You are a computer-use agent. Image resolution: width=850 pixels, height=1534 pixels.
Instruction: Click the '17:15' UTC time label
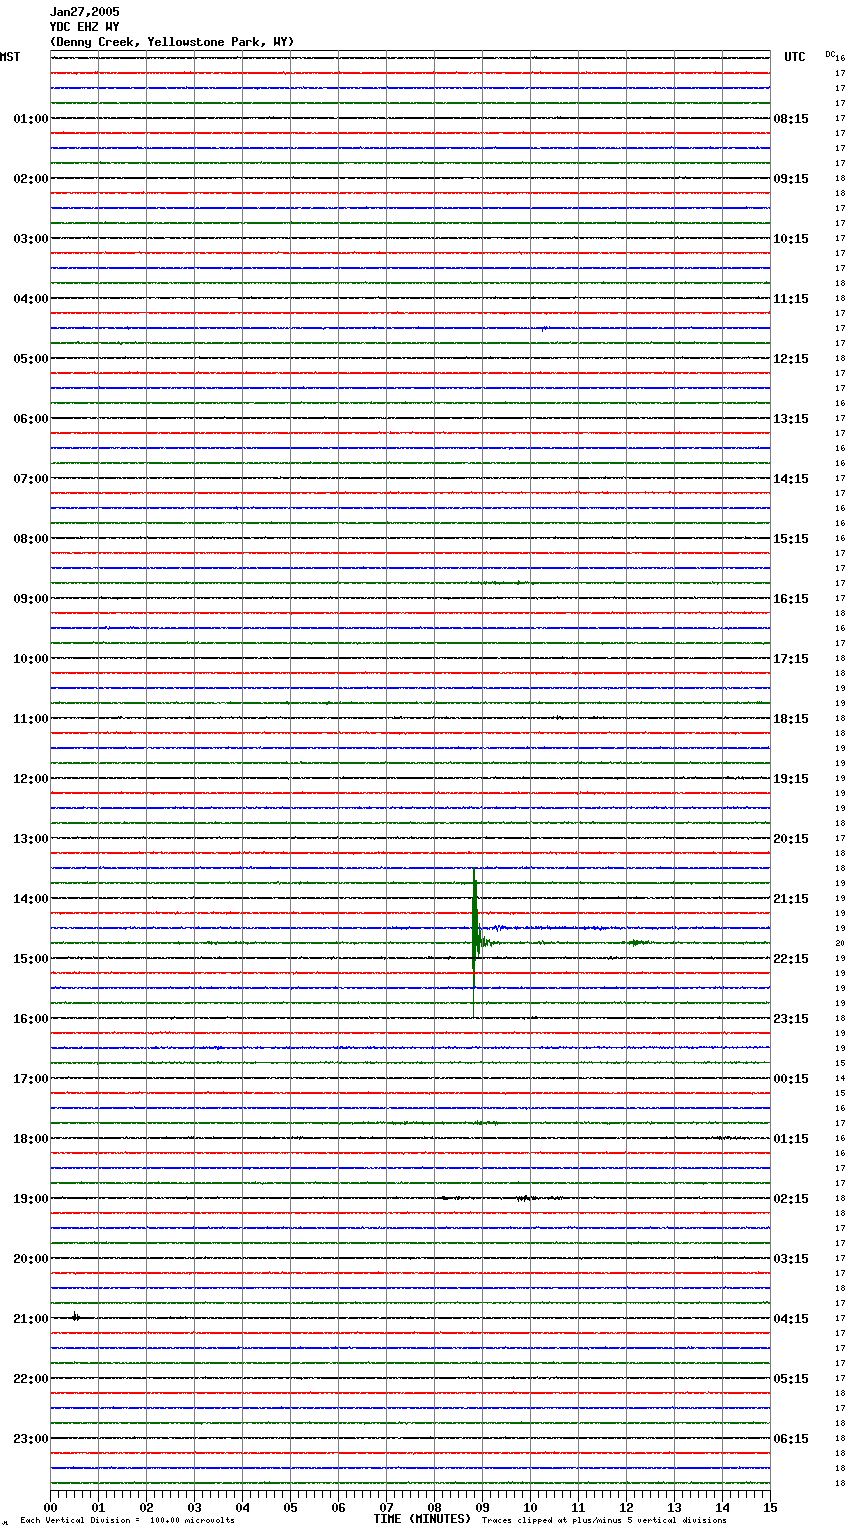tap(791, 659)
